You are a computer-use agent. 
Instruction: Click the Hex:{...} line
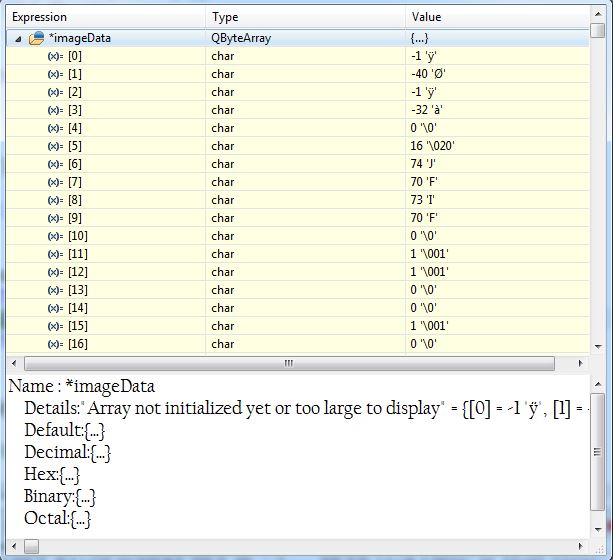[52, 474]
